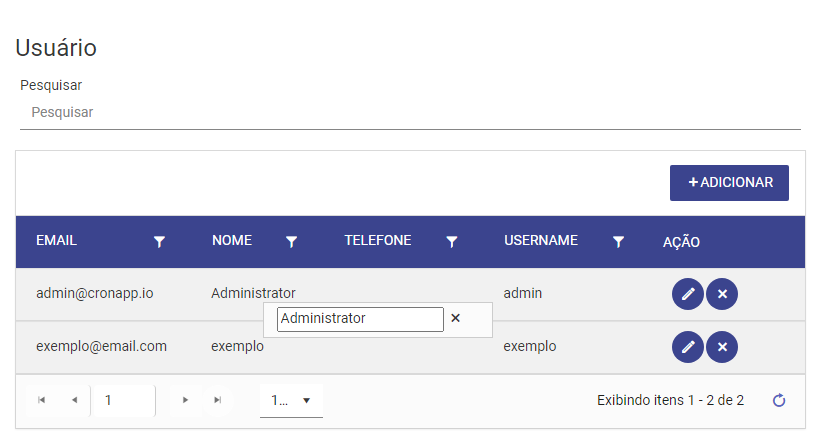Go to the previous page
Screen dimensions: 821x444
74,400
